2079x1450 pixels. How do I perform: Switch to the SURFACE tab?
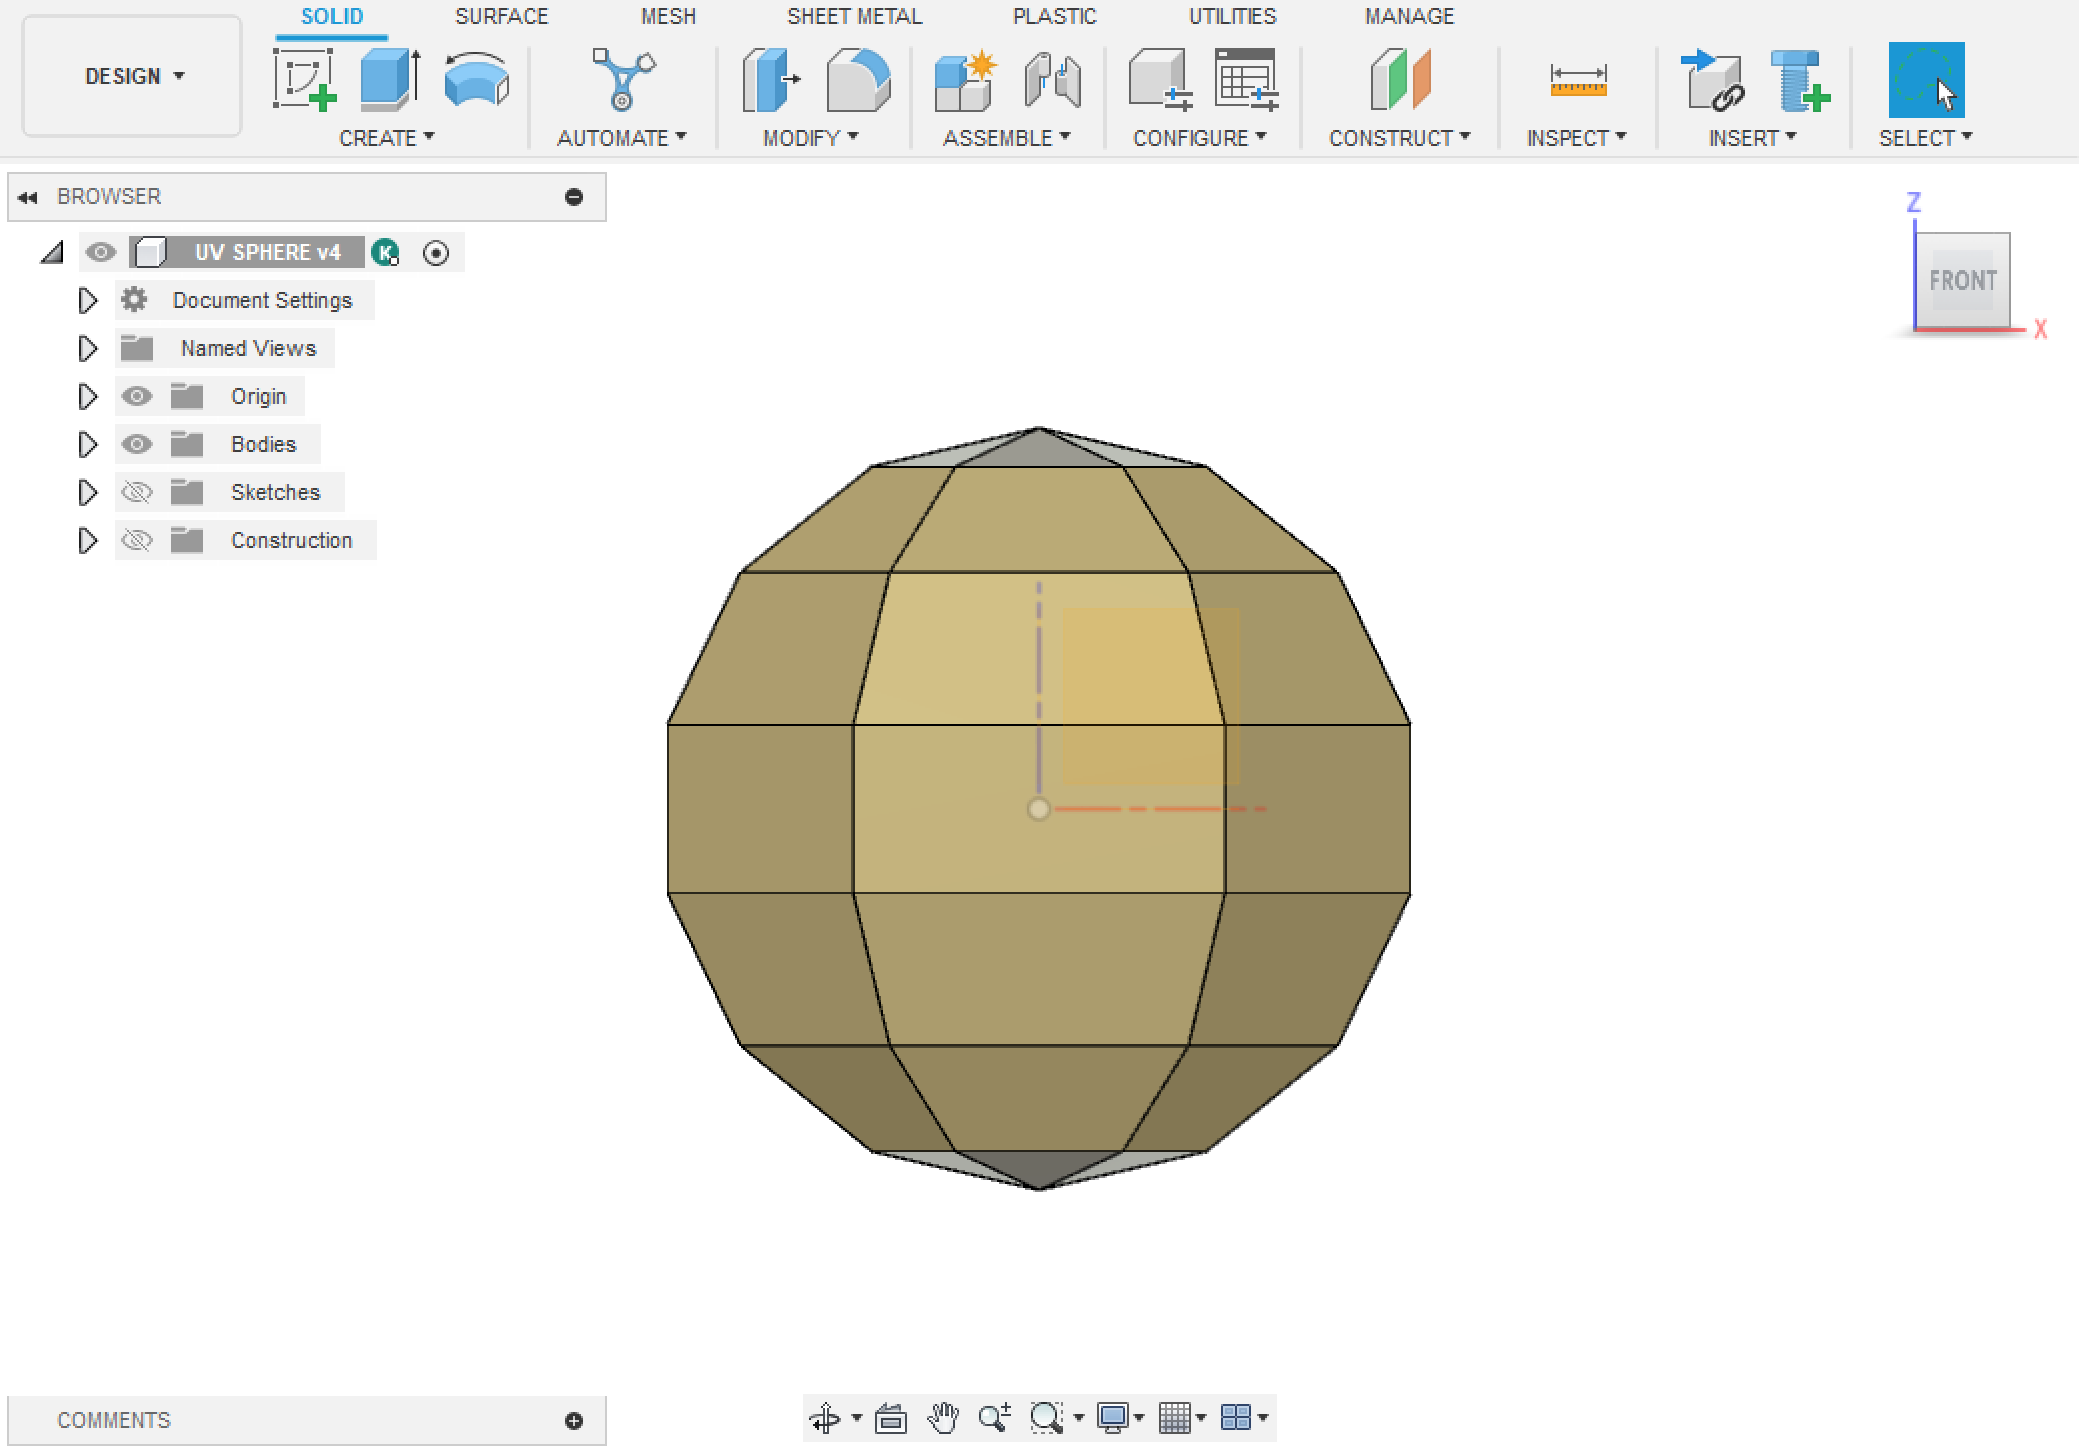(x=502, y=16)
